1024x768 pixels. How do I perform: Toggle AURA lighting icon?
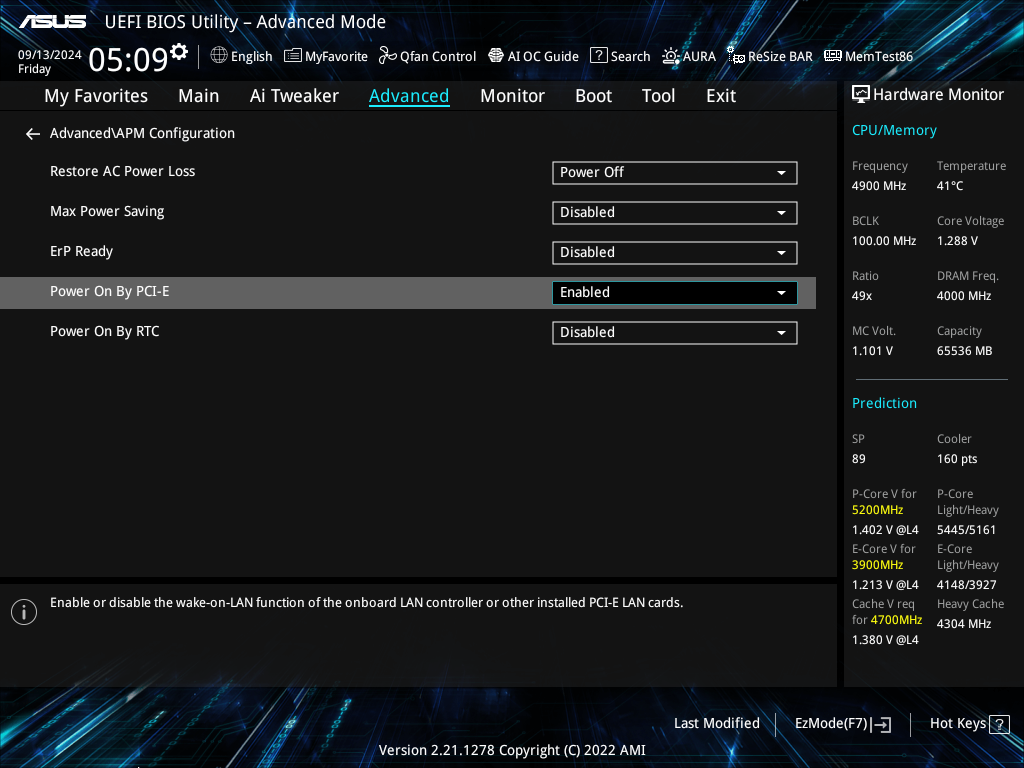[x=671, y=56]
